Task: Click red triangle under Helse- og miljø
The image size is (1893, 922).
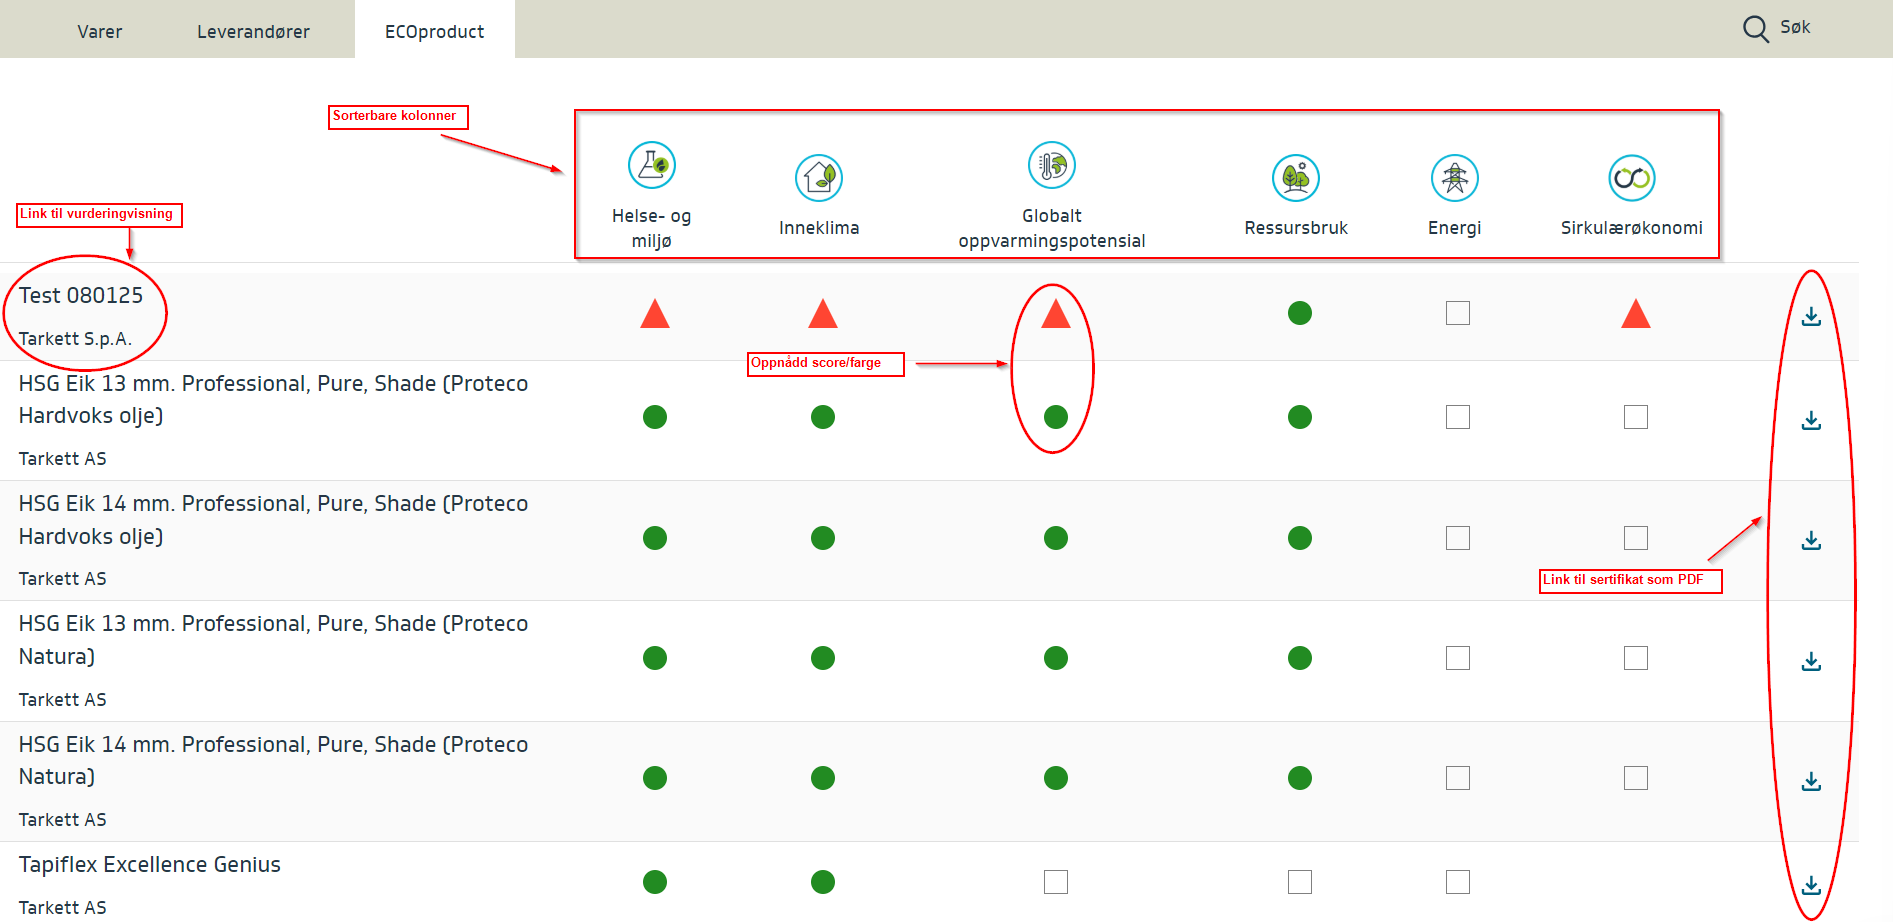Action: point(655,315)
